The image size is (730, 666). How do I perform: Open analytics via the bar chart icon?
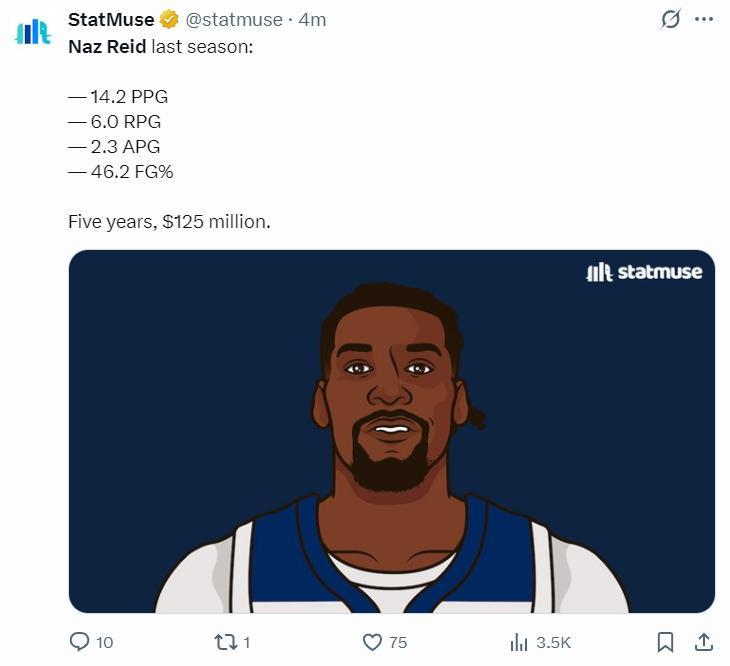[519, 641]
